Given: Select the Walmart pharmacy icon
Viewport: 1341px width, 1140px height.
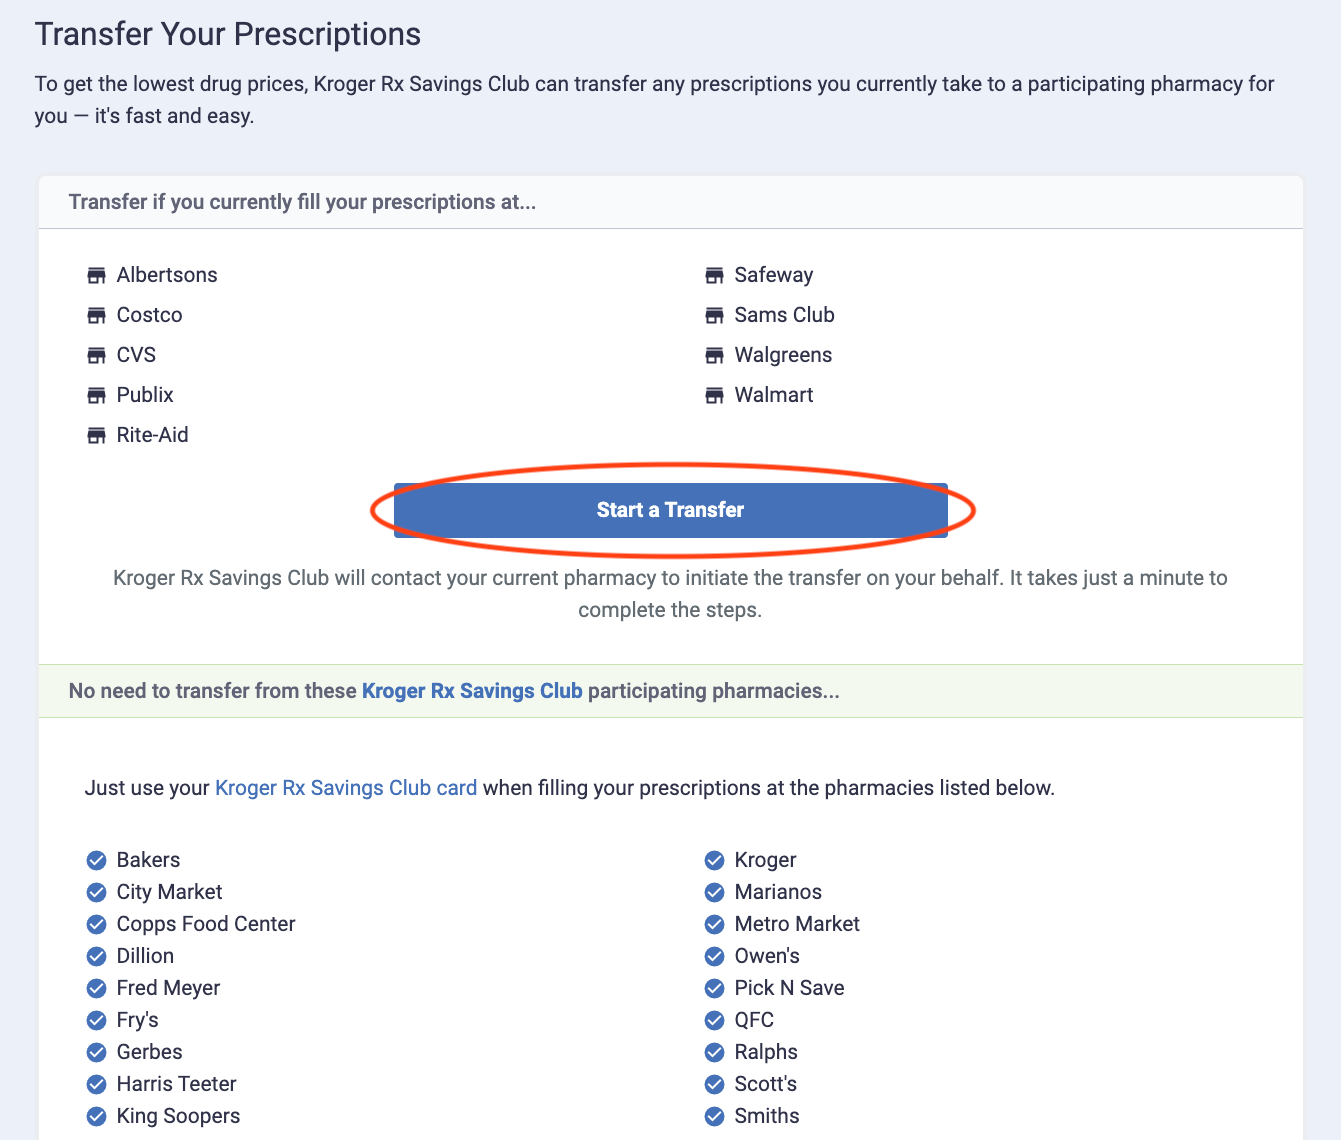Looking at the screenshot, I should (714, 395).
